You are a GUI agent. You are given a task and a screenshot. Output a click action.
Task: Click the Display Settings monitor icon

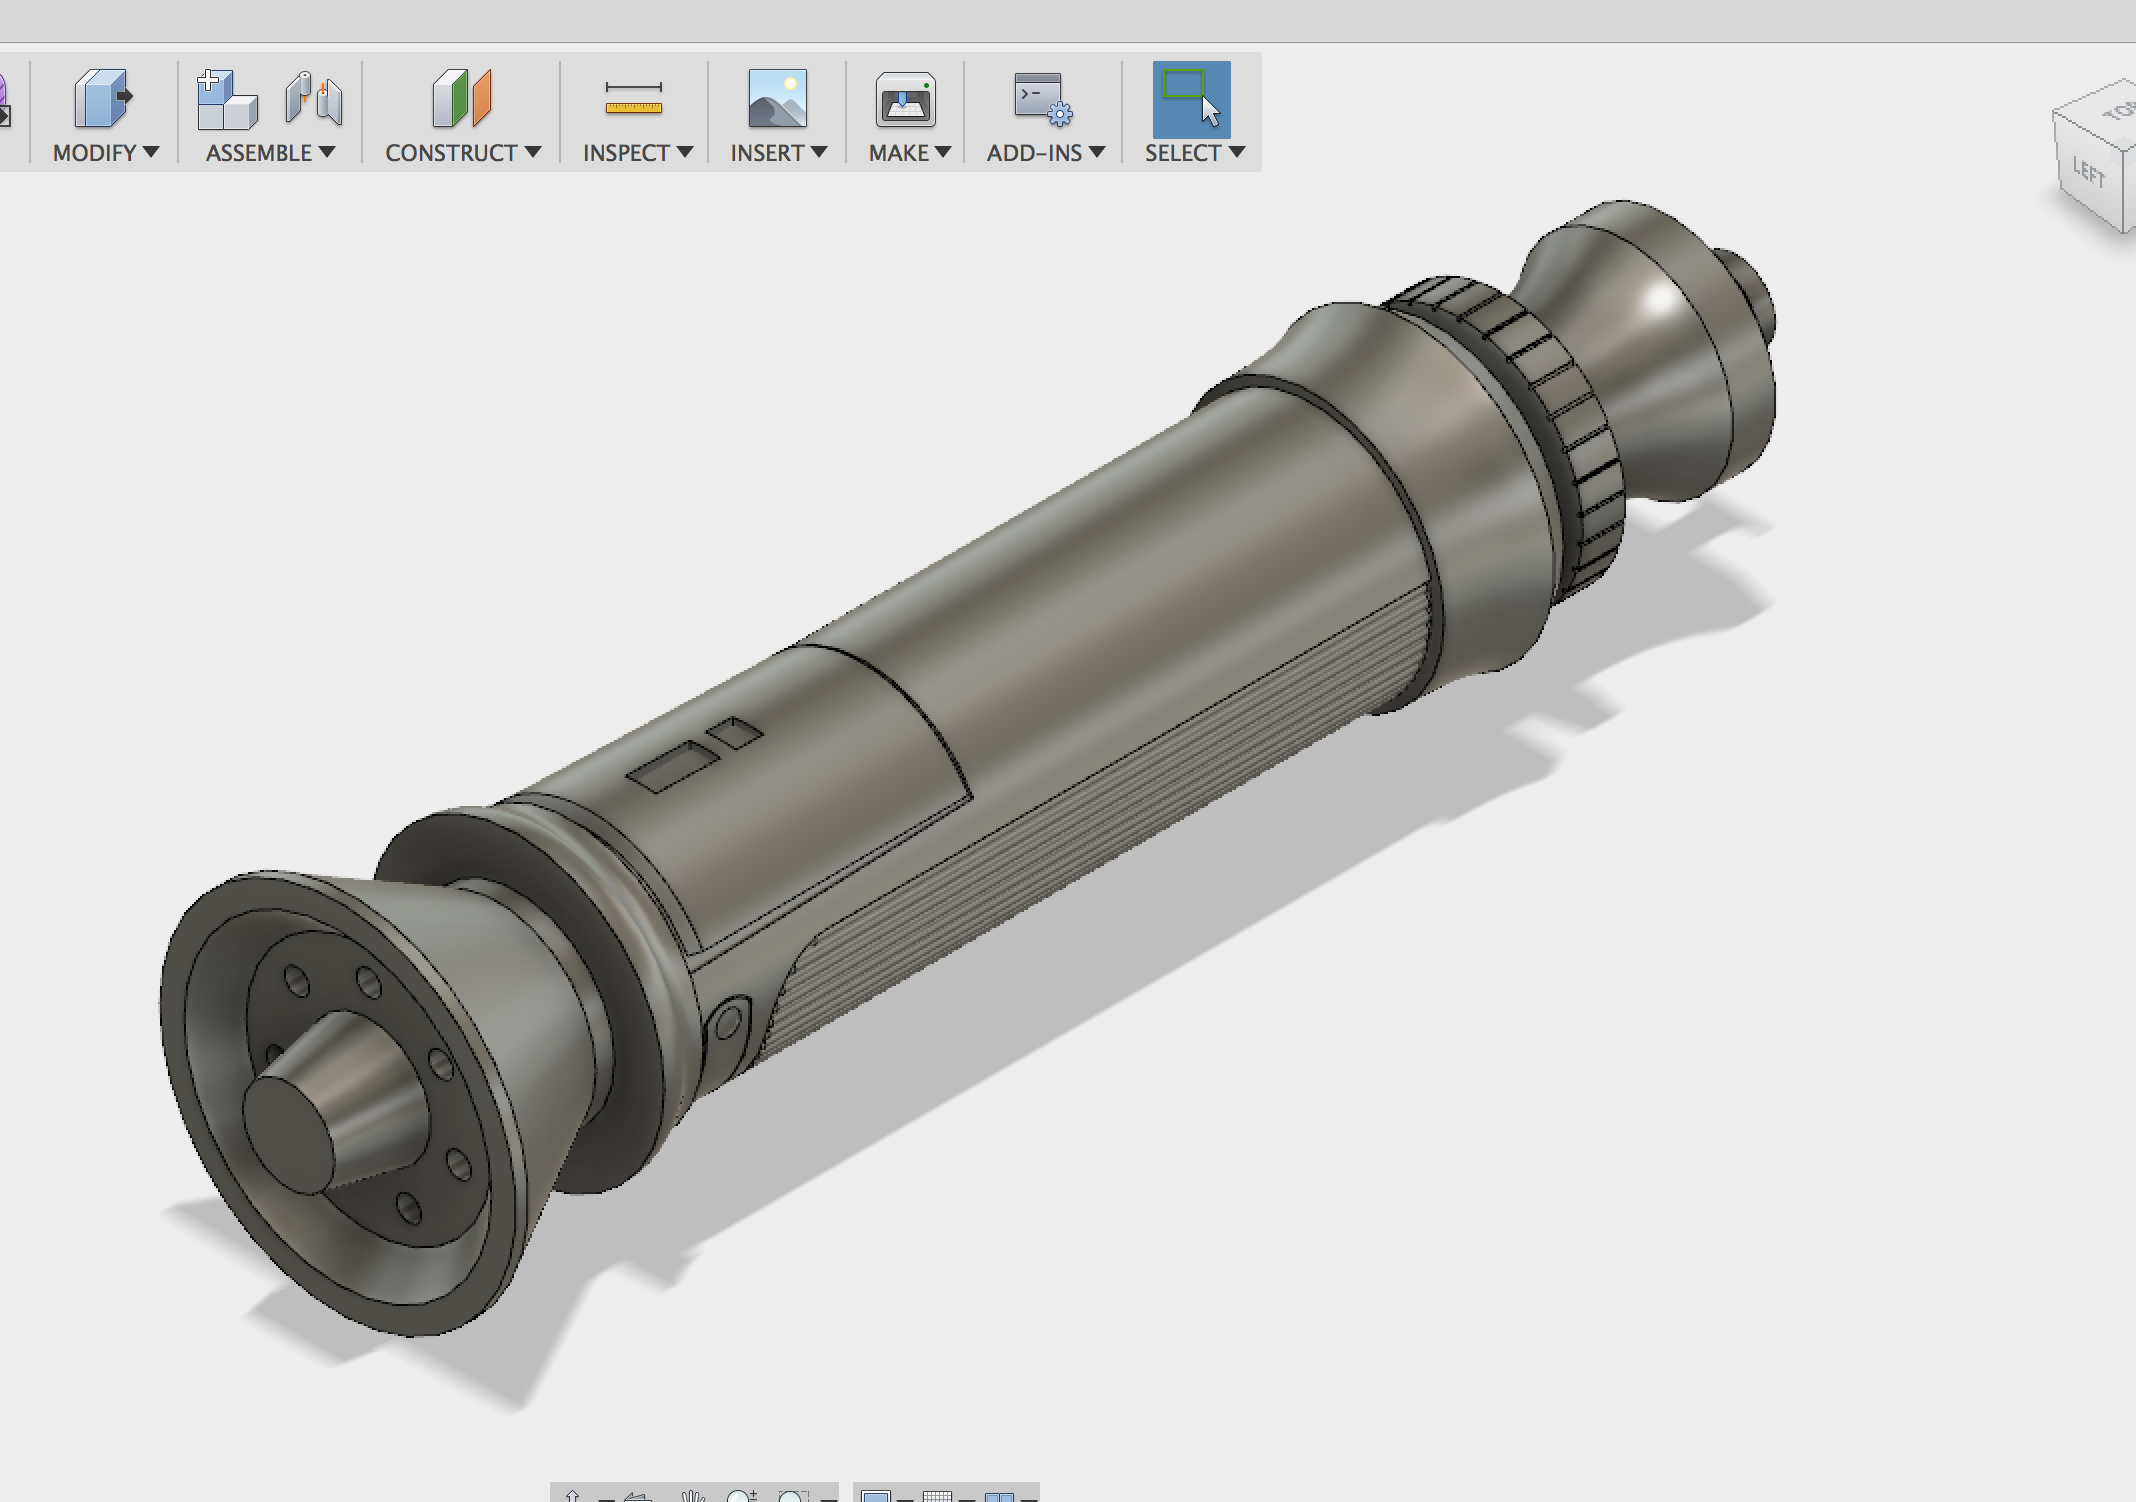point(876,1496)
